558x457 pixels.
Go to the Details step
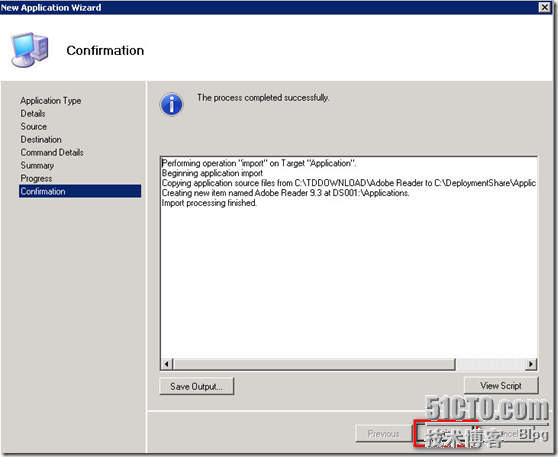tap(33, 114)
